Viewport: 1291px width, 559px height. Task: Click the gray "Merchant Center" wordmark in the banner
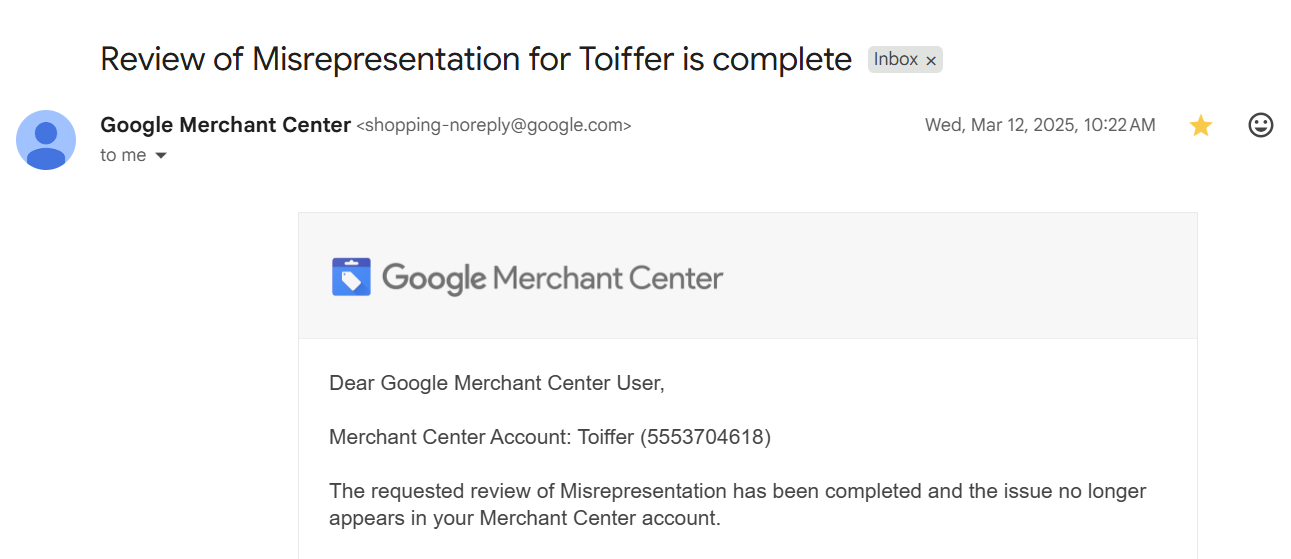pyautogui.click(x=608, y=278)
